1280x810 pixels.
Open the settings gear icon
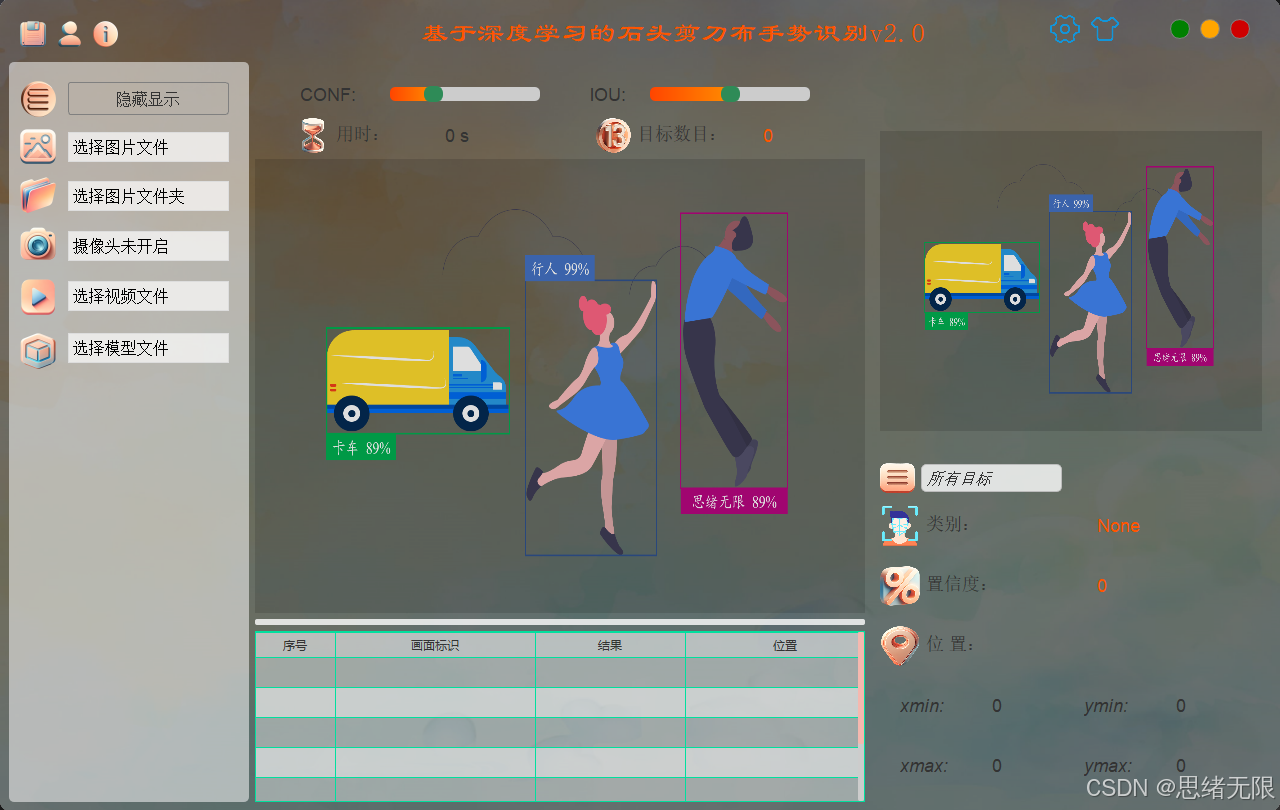tap(1064, 29)
